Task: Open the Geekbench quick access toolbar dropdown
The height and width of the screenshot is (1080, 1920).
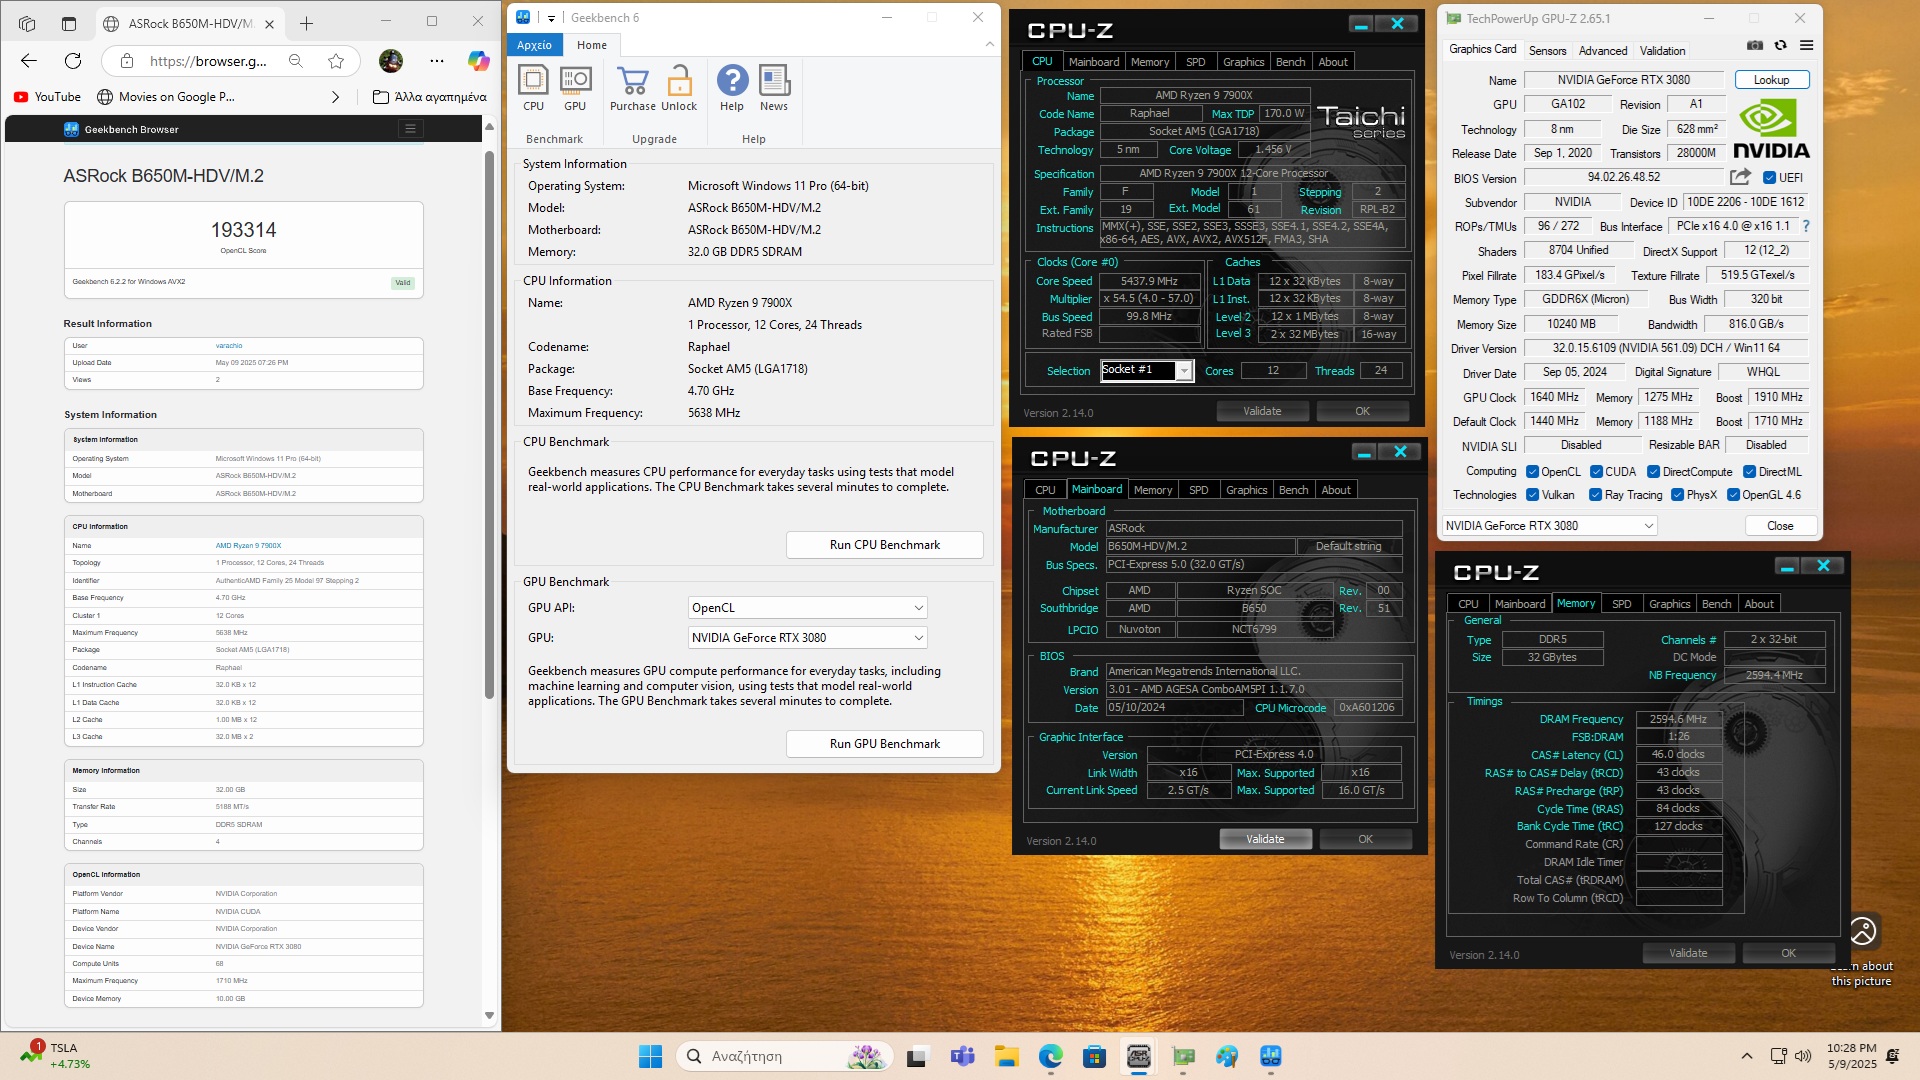Action: [x=551, y=18]
